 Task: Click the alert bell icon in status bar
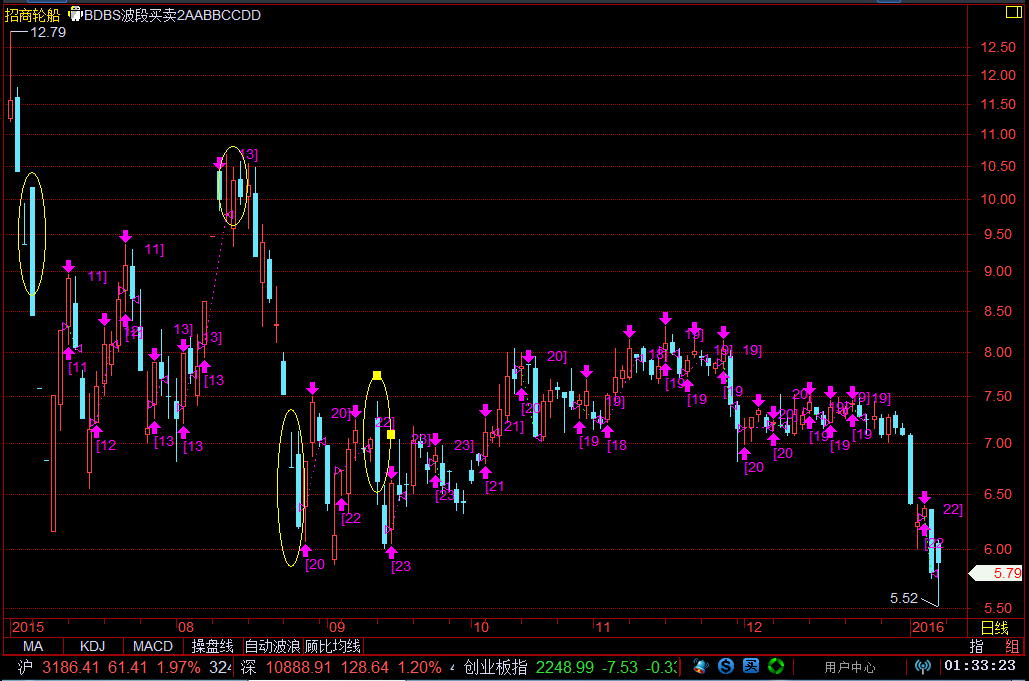(x=700, y=666)
